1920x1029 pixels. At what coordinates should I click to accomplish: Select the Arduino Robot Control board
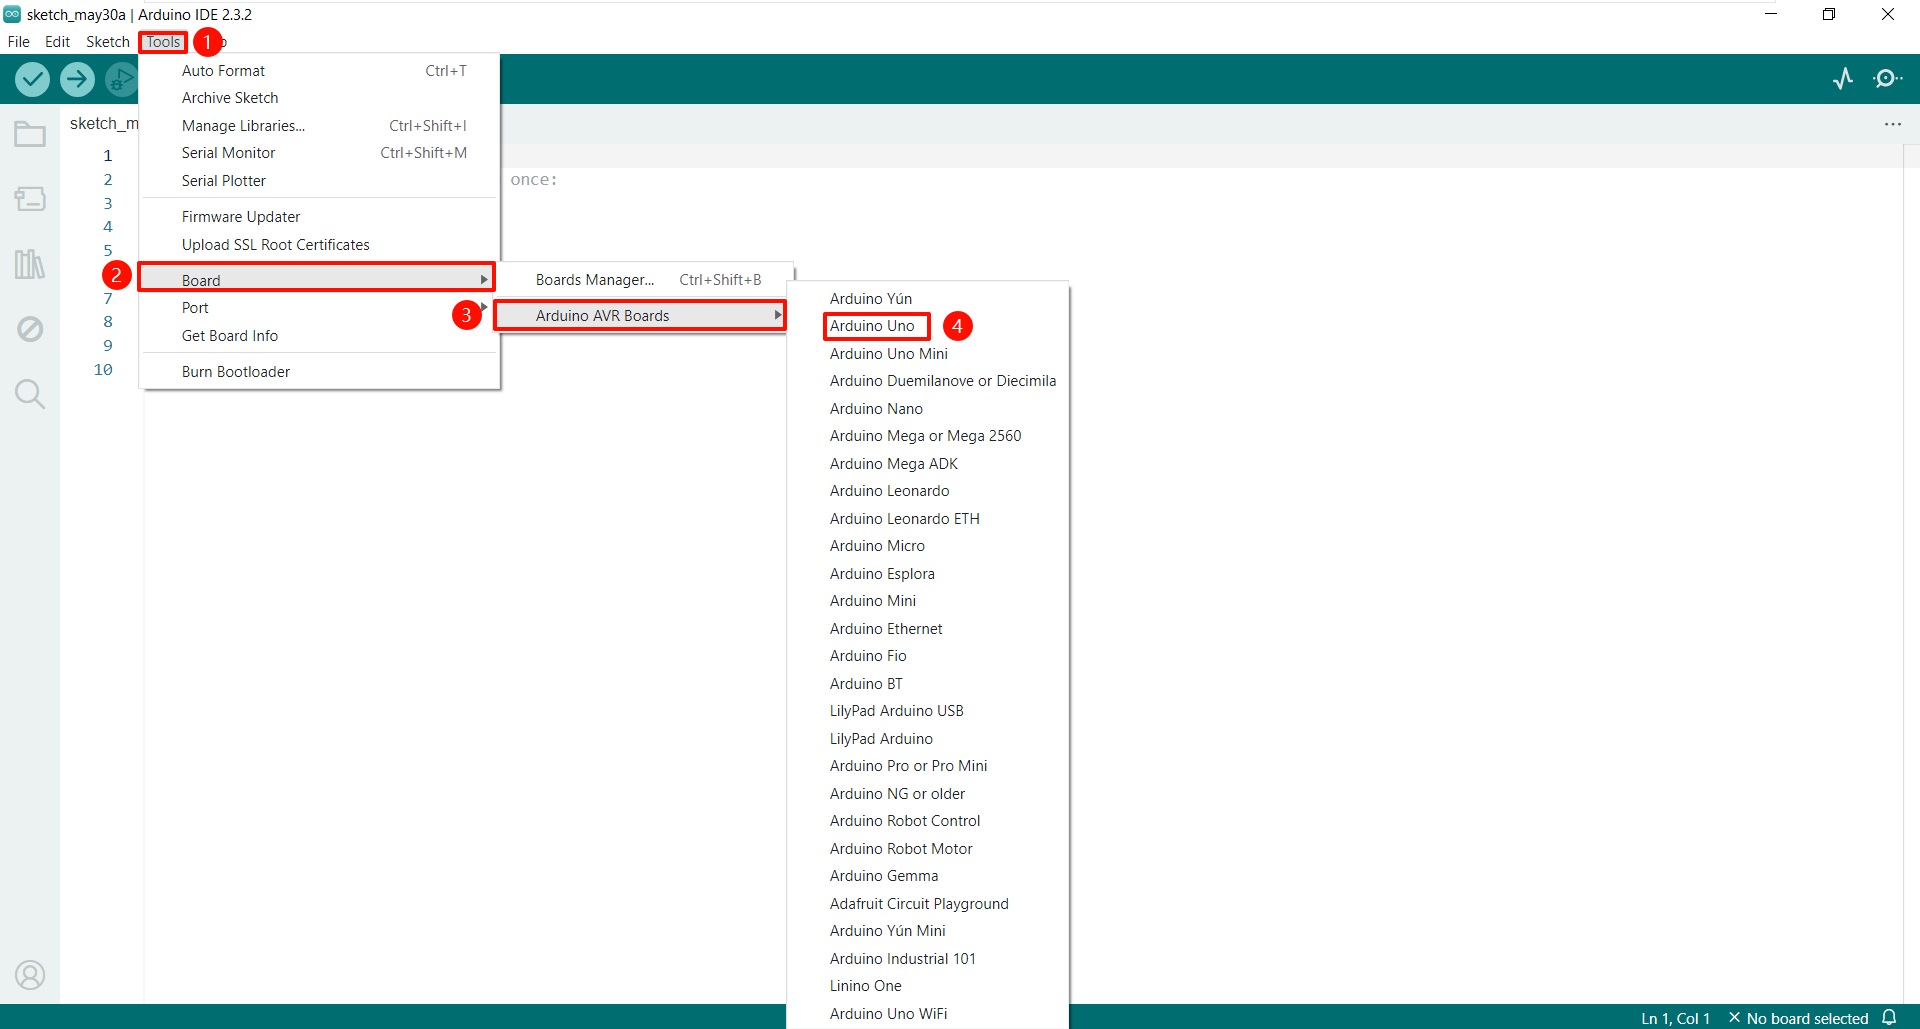[928, 821]
